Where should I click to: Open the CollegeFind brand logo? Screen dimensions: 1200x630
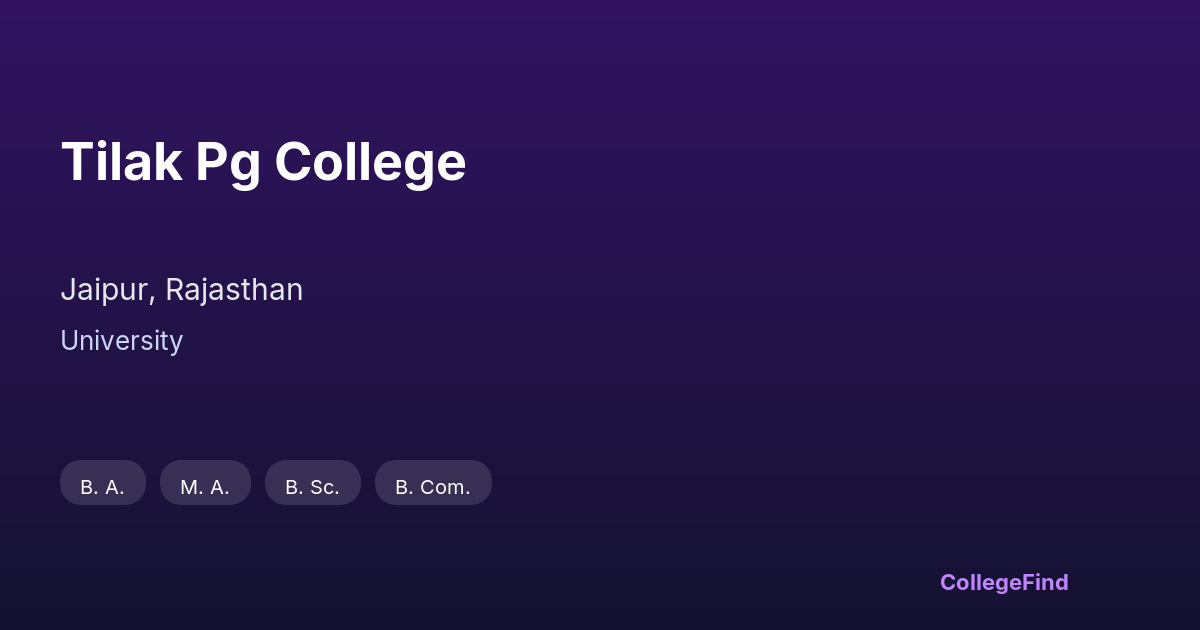pos(1004,582)
